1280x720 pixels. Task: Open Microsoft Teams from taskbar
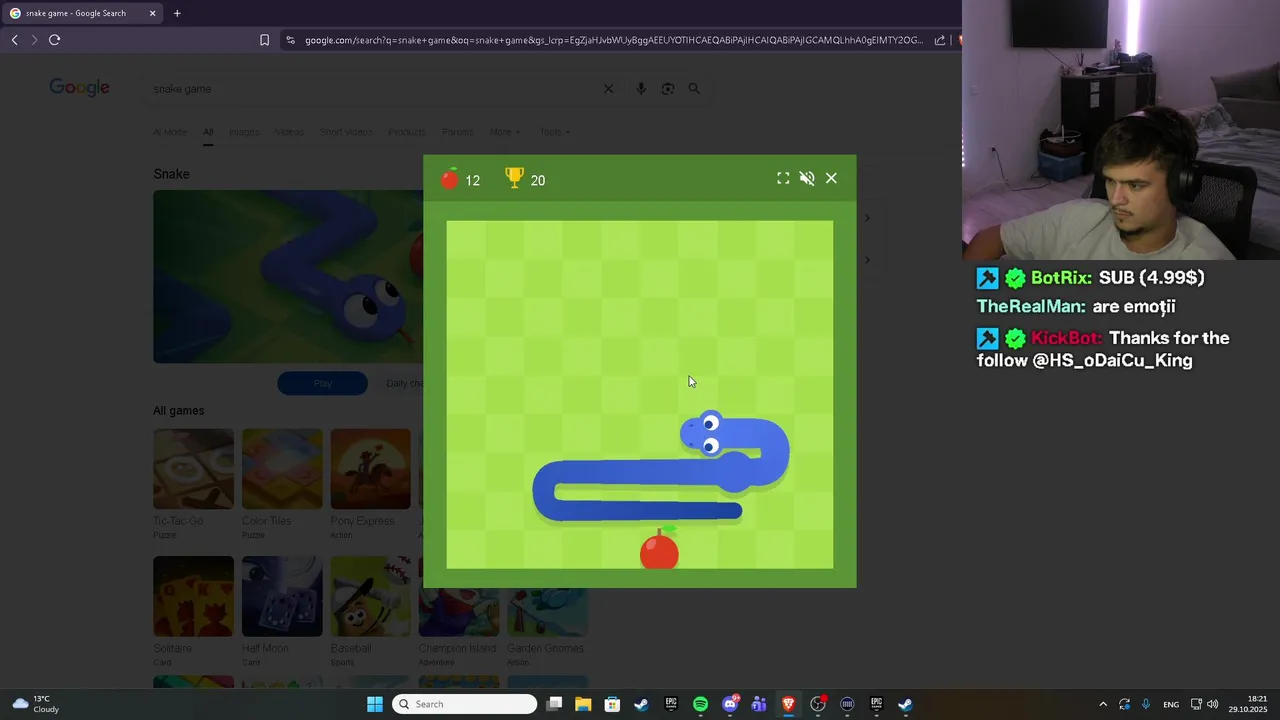pos(759,704)
